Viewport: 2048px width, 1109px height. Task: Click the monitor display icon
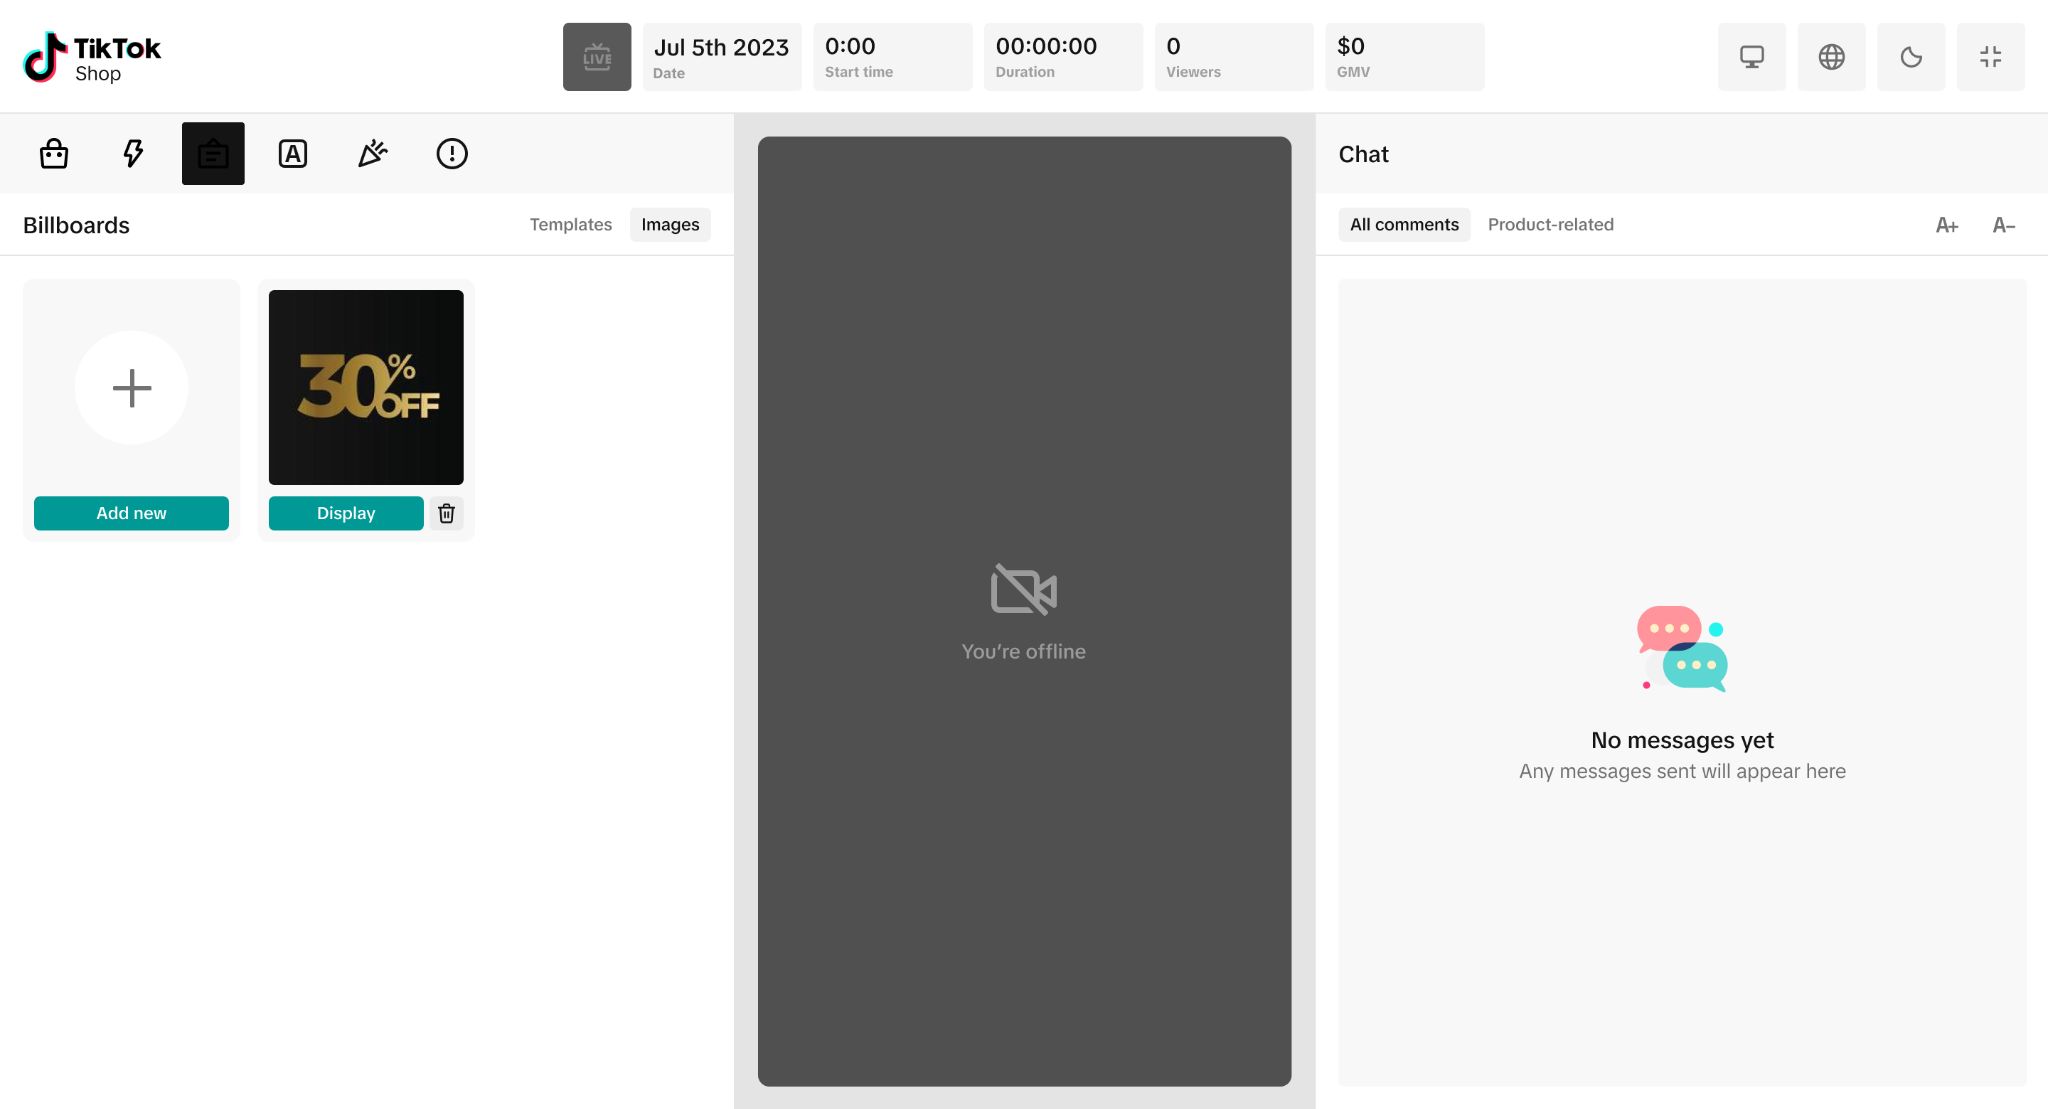(1752, 57)
